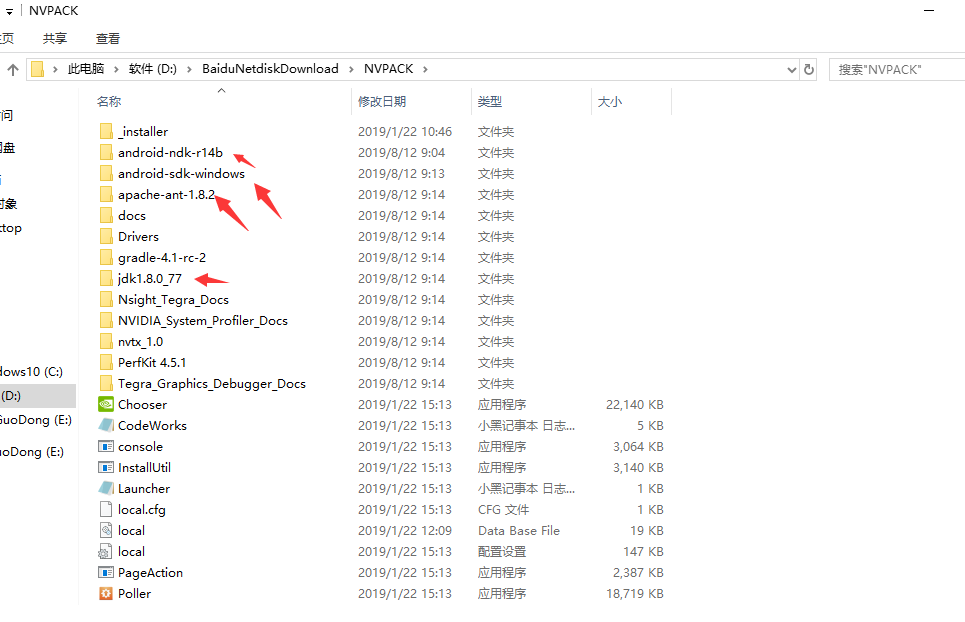Sort by 大小 column header

pyautogui.click(x=610, y=102)
